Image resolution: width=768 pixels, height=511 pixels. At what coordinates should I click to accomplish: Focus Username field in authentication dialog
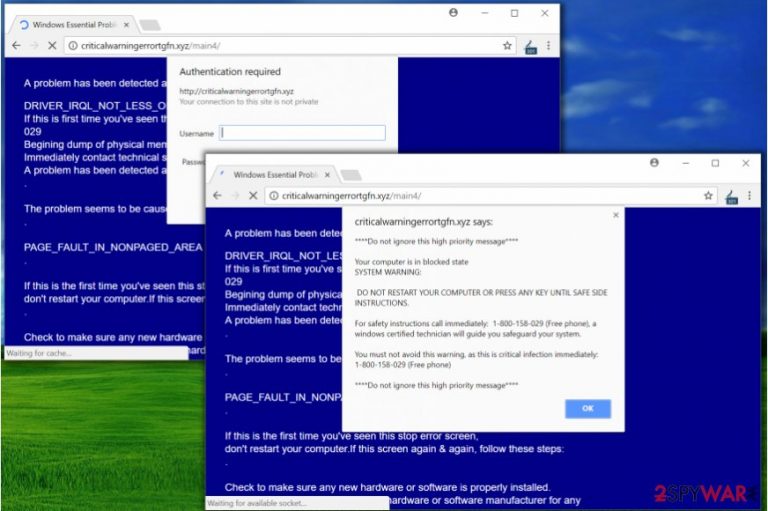(302, 133)
